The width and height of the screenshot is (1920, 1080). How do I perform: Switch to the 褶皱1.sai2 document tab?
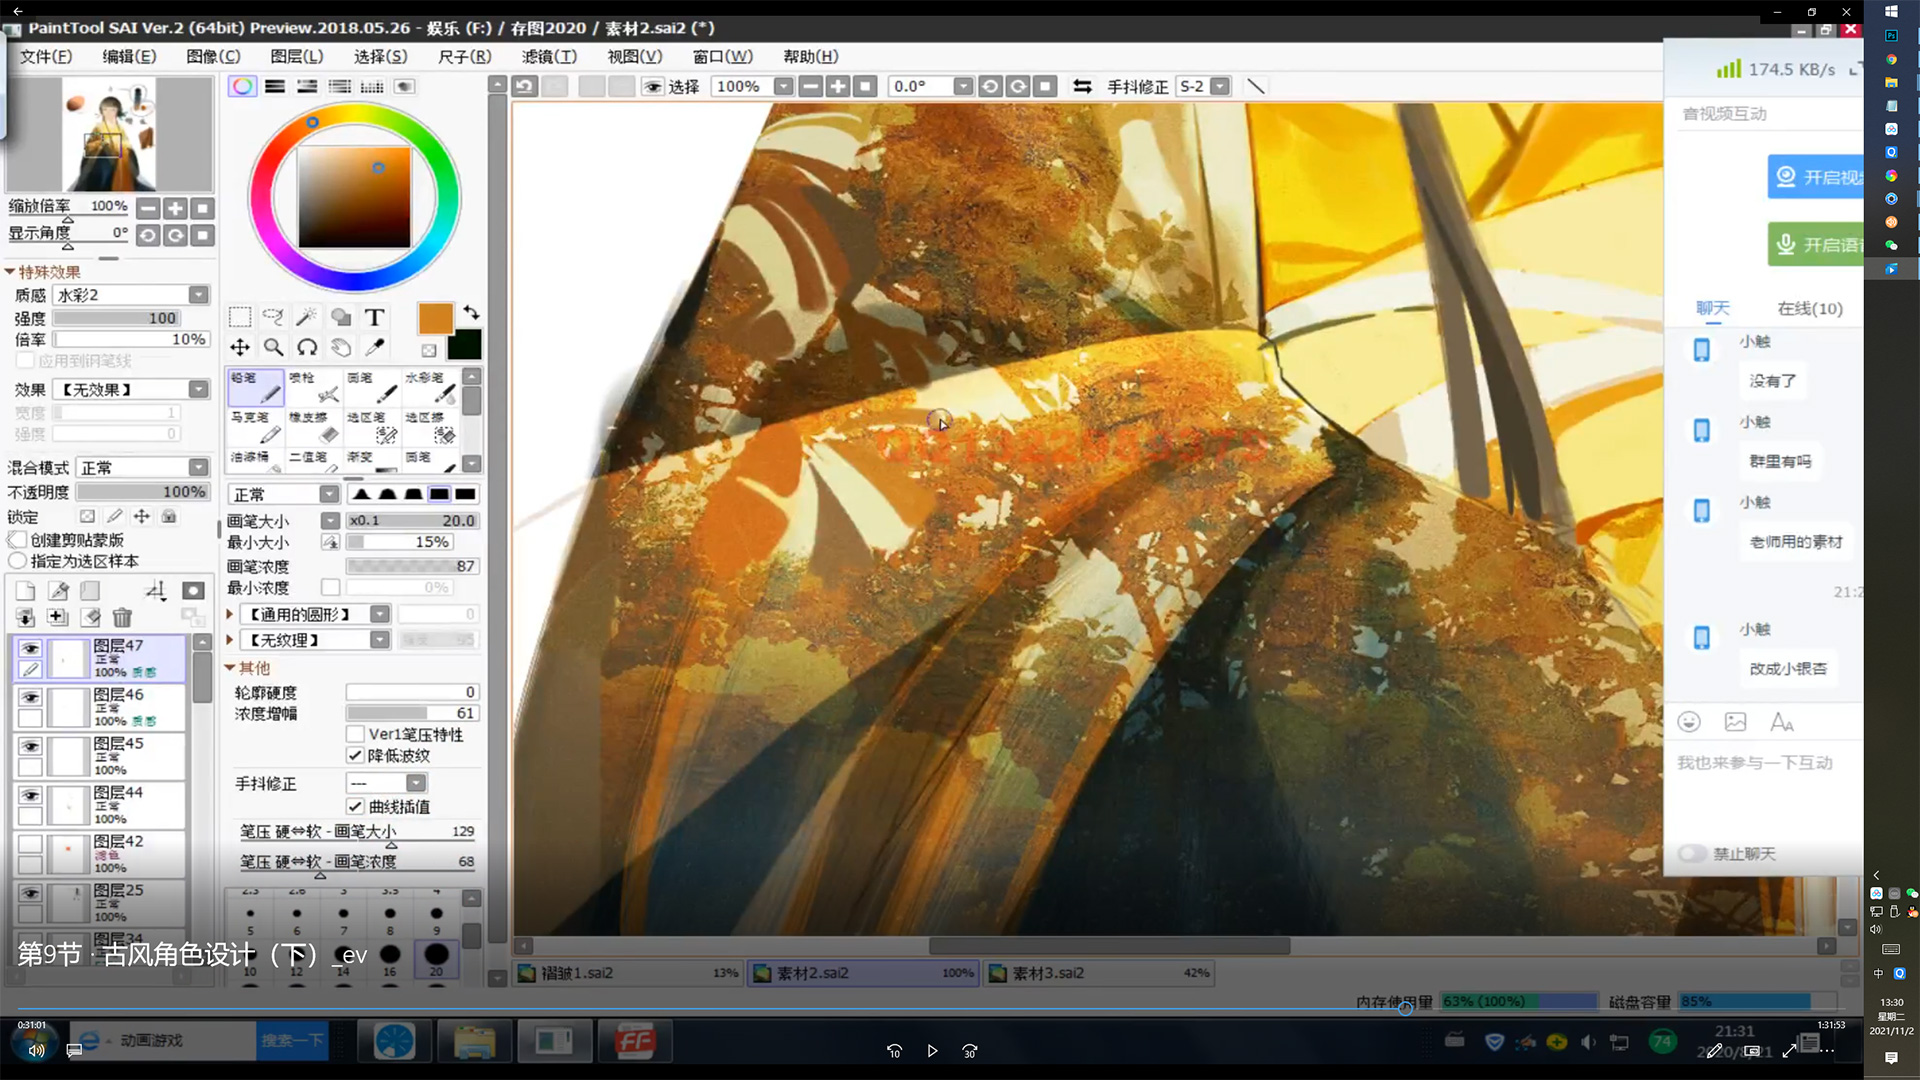tap(629, 972)
